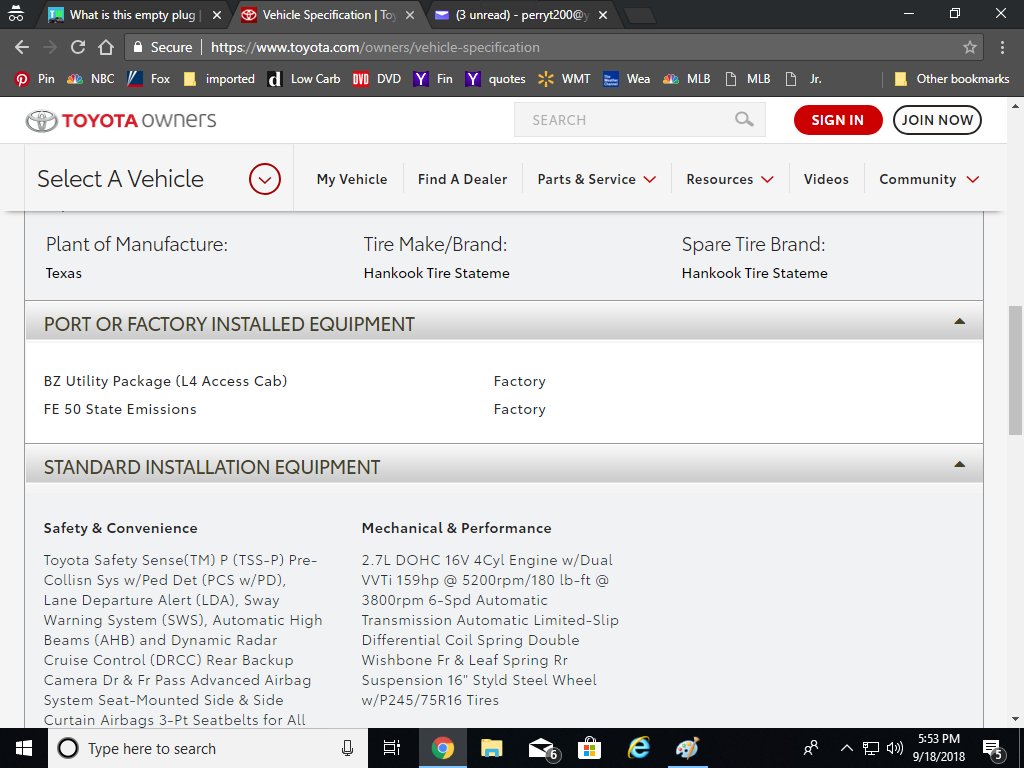Viewport: 1024px width, 768px height.
Task: Click the Secure site info label
Action: [163, 47]
